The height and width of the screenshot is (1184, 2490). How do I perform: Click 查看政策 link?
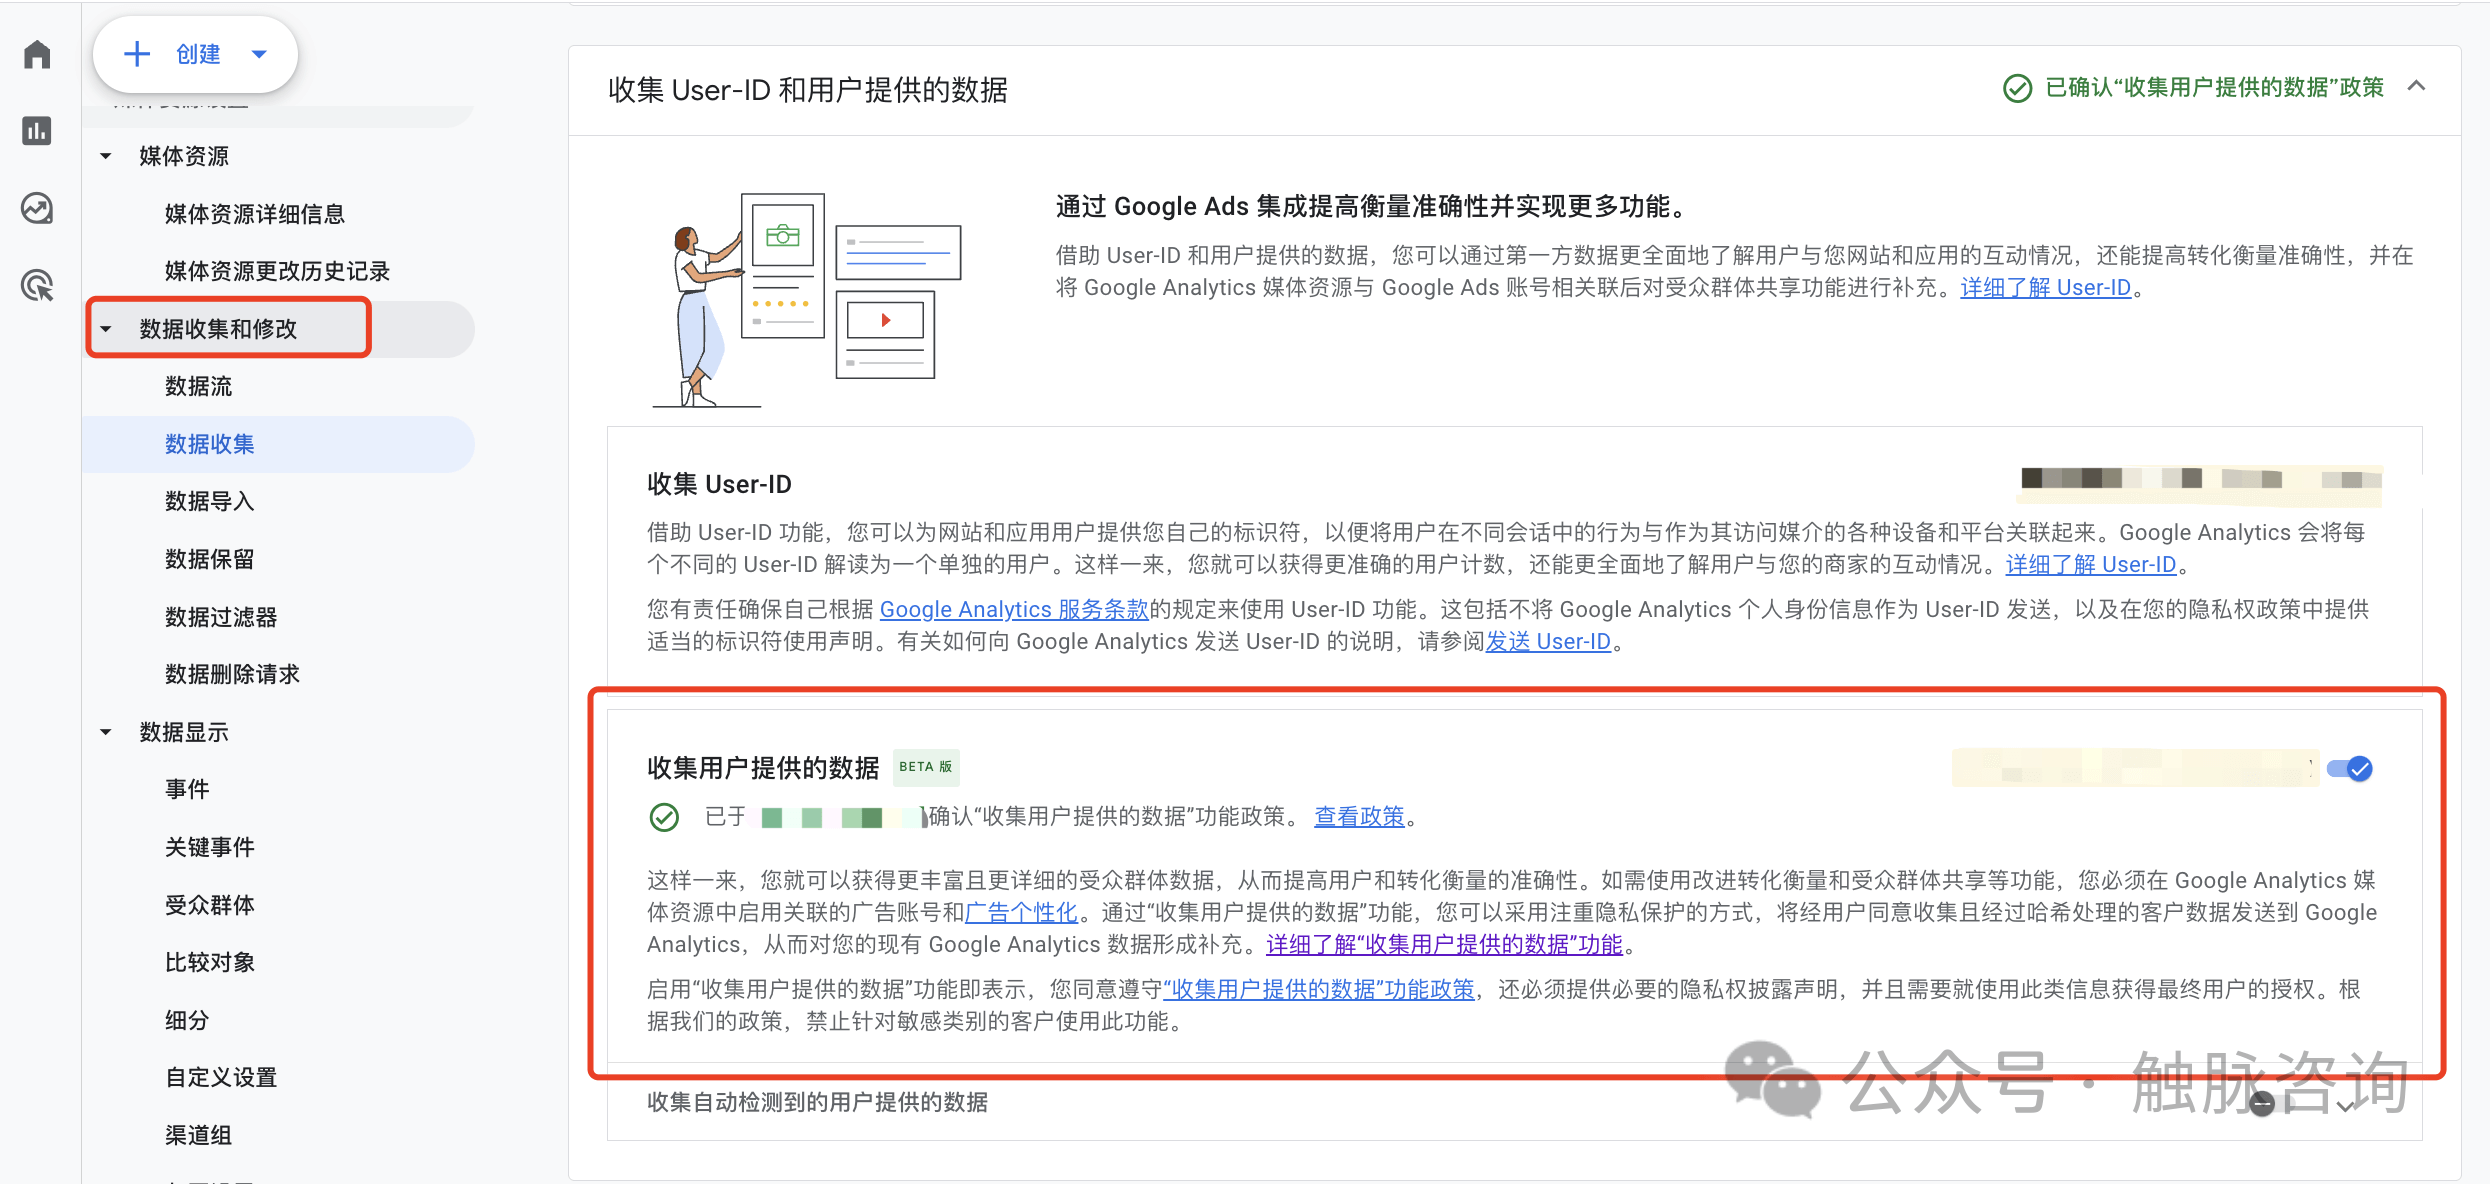coord(1359,817)
